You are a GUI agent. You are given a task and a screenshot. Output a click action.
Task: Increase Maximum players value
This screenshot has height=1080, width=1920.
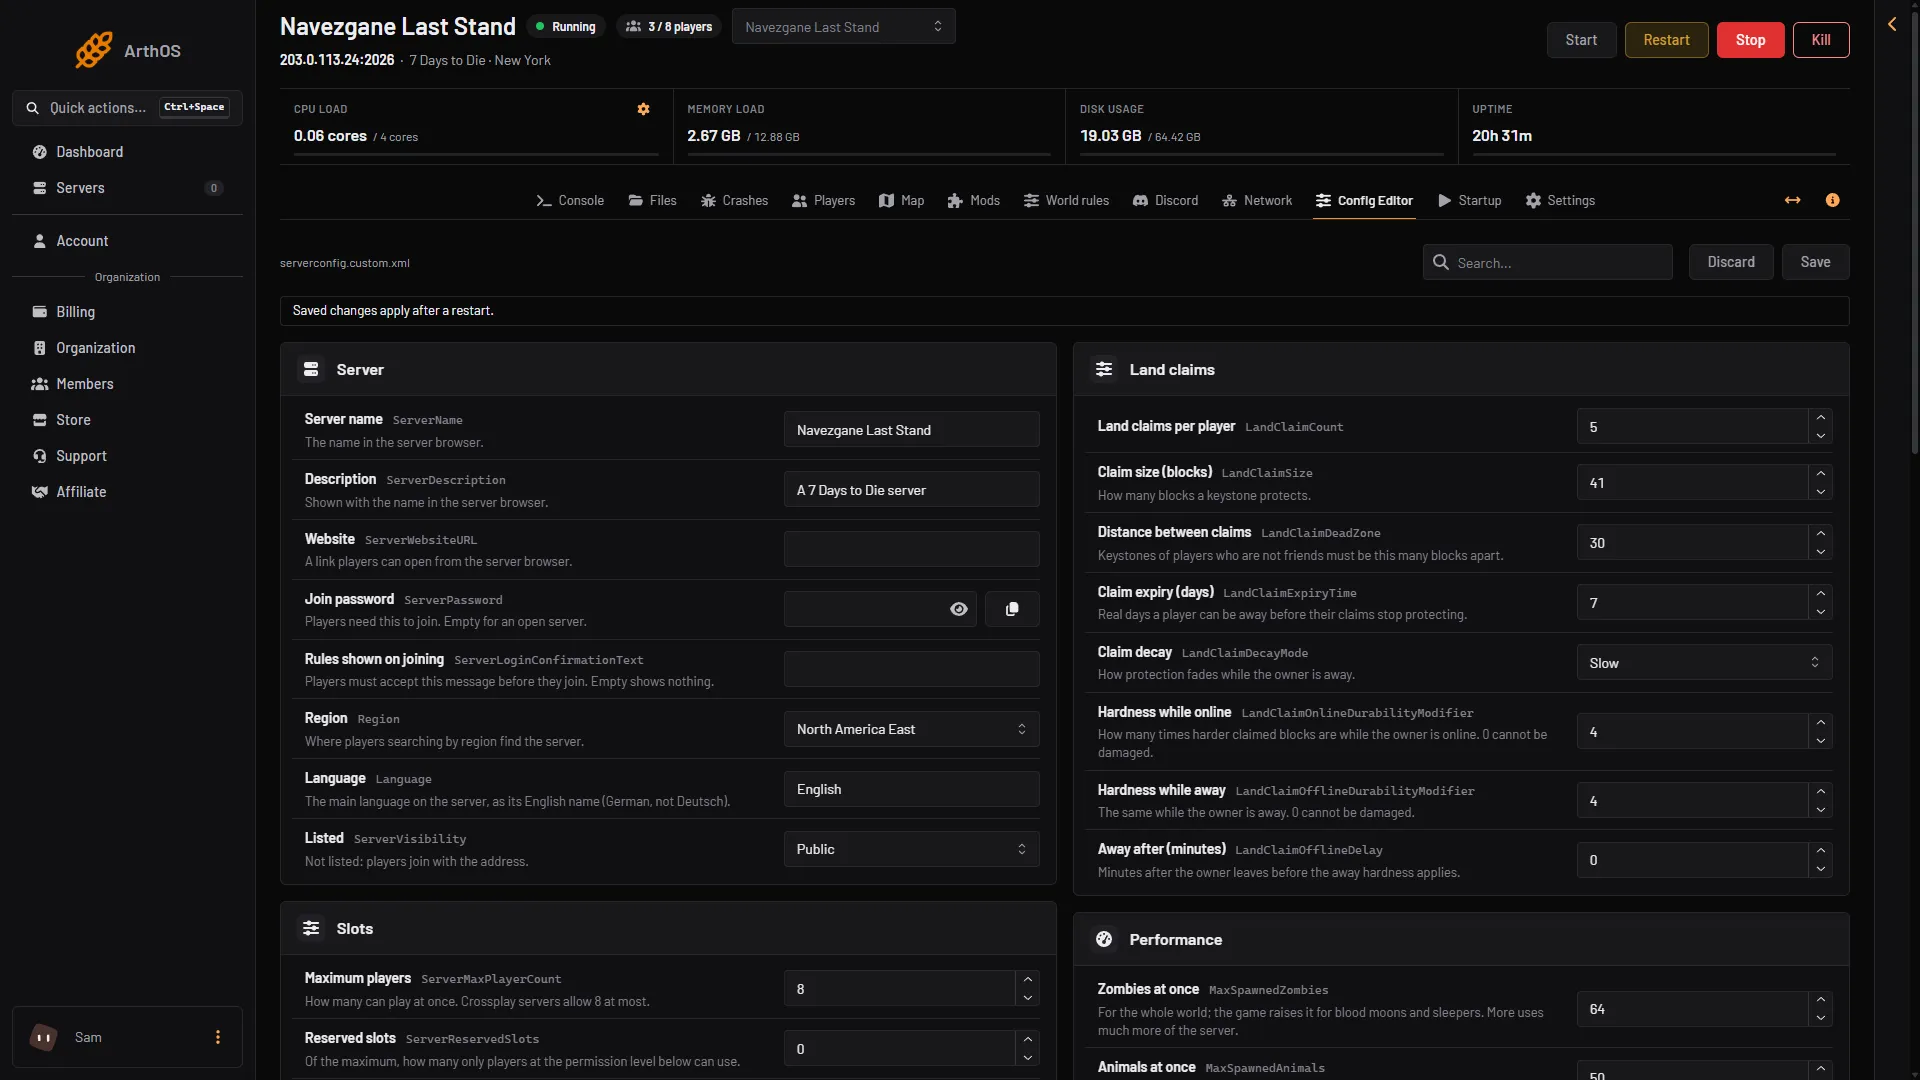pyautogui.click(x=1027, y=980)
